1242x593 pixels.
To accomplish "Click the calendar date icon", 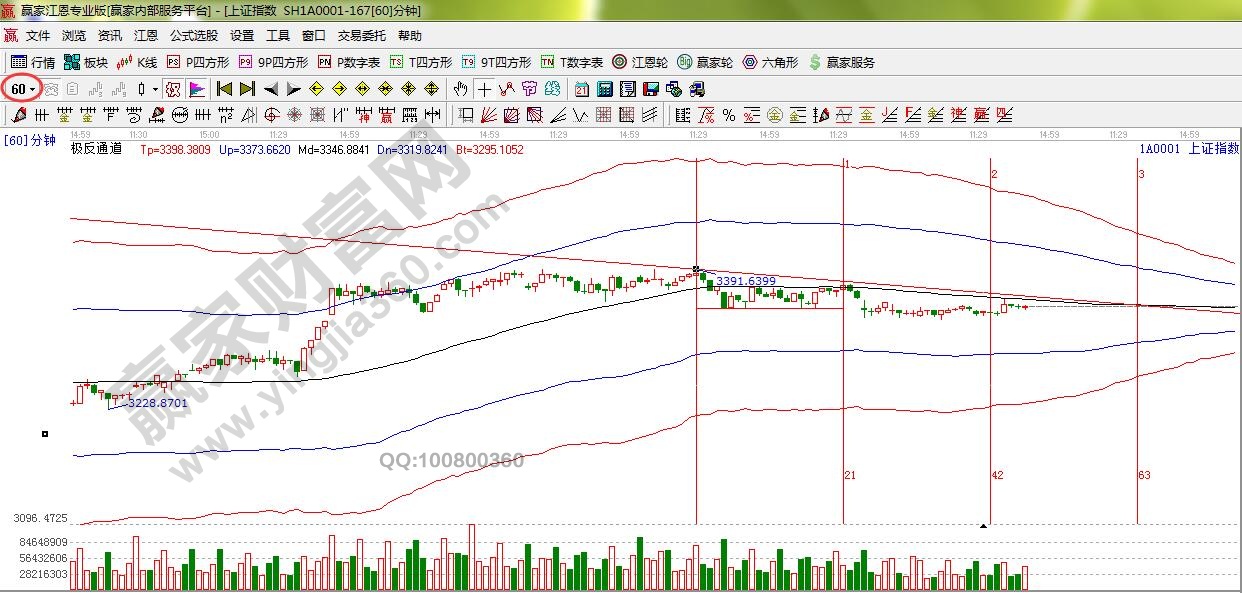I will (x=581, y=89).
